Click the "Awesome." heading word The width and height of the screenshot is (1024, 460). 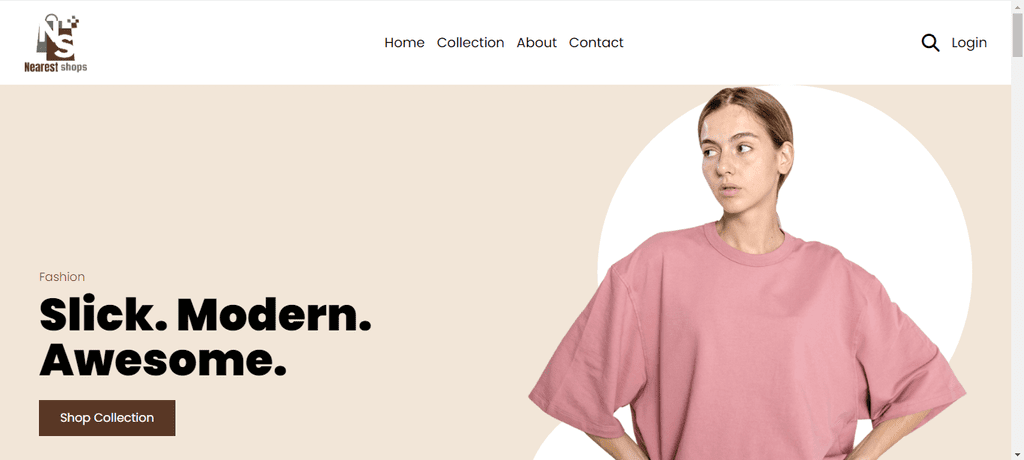pos(163,360)
